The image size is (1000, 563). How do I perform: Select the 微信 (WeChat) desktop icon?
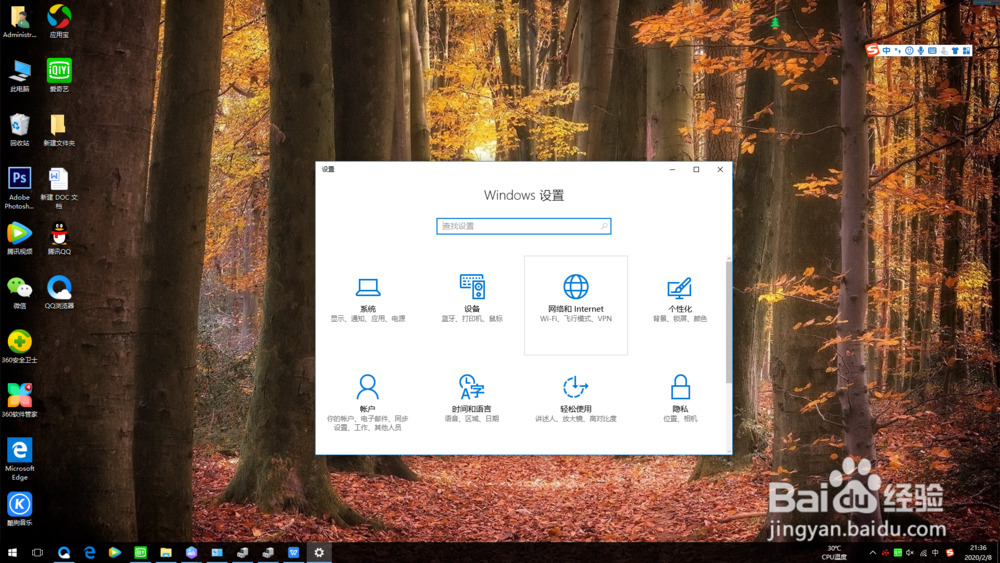(20, 292)
